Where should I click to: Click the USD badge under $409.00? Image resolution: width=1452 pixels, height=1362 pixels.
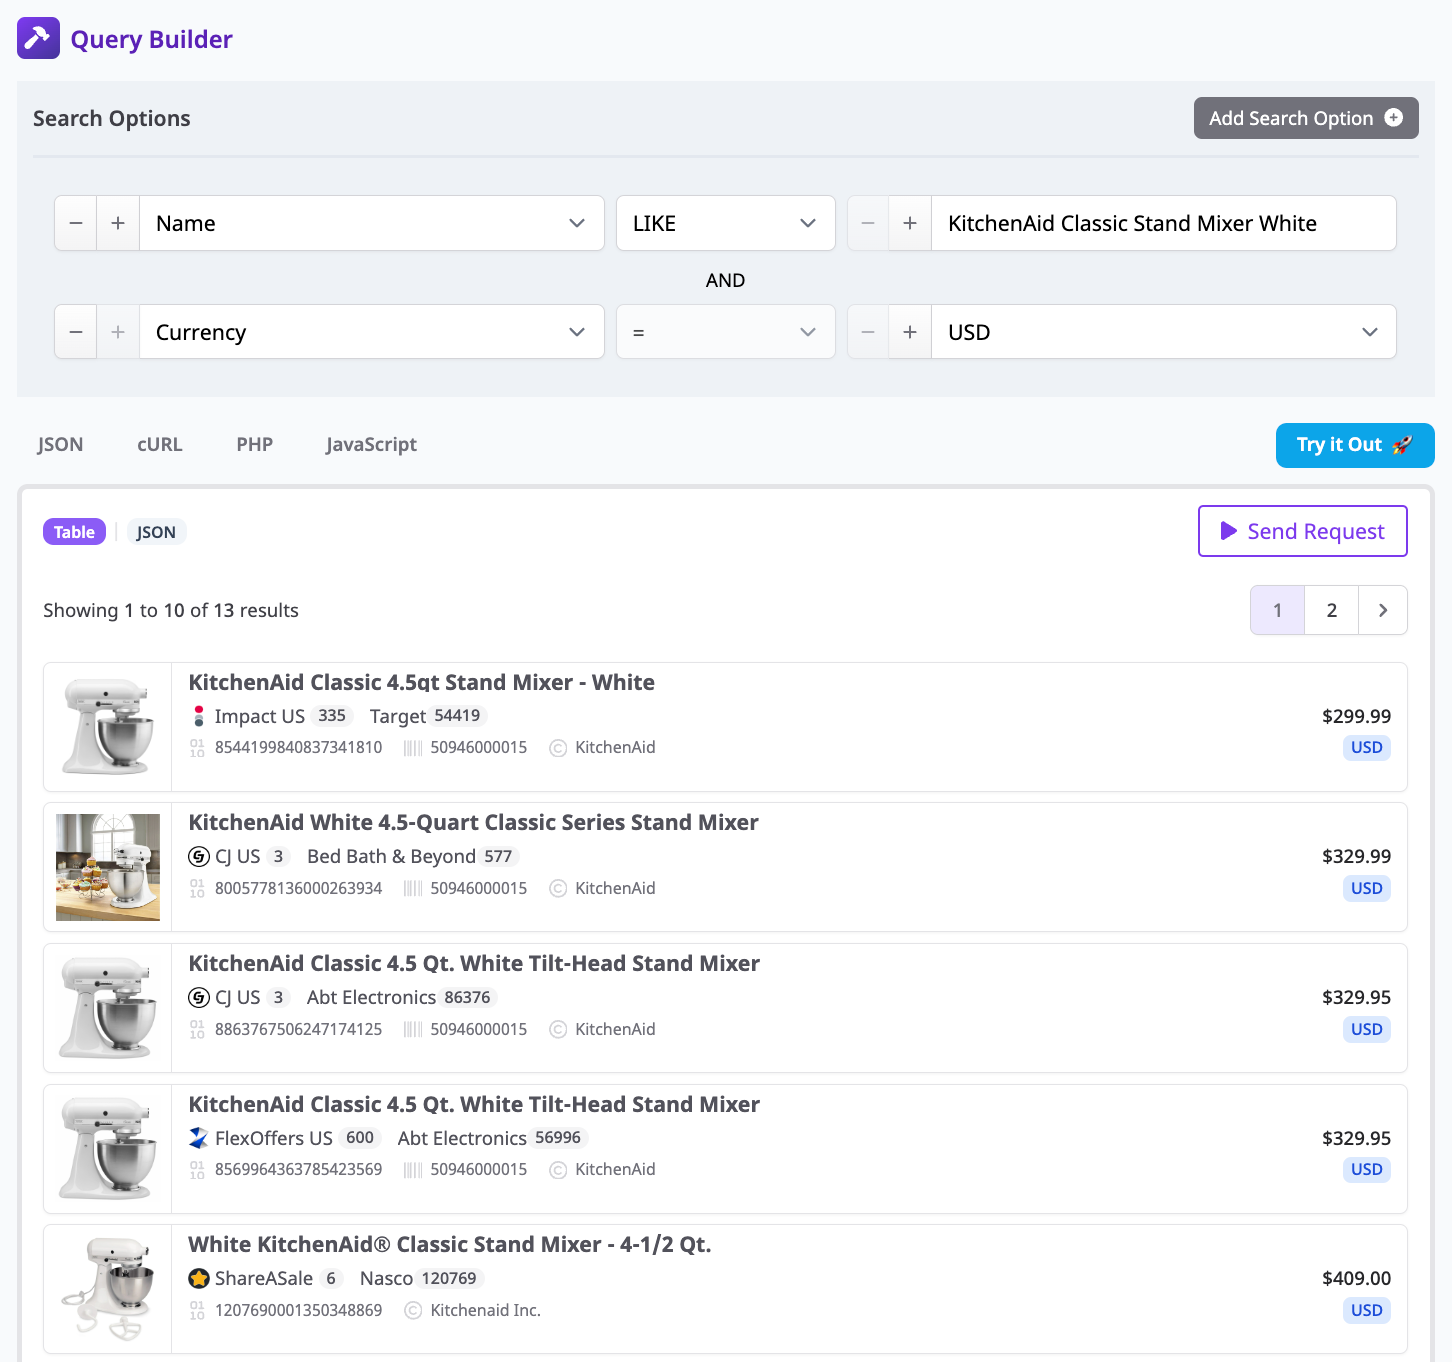[1367, 1311]
